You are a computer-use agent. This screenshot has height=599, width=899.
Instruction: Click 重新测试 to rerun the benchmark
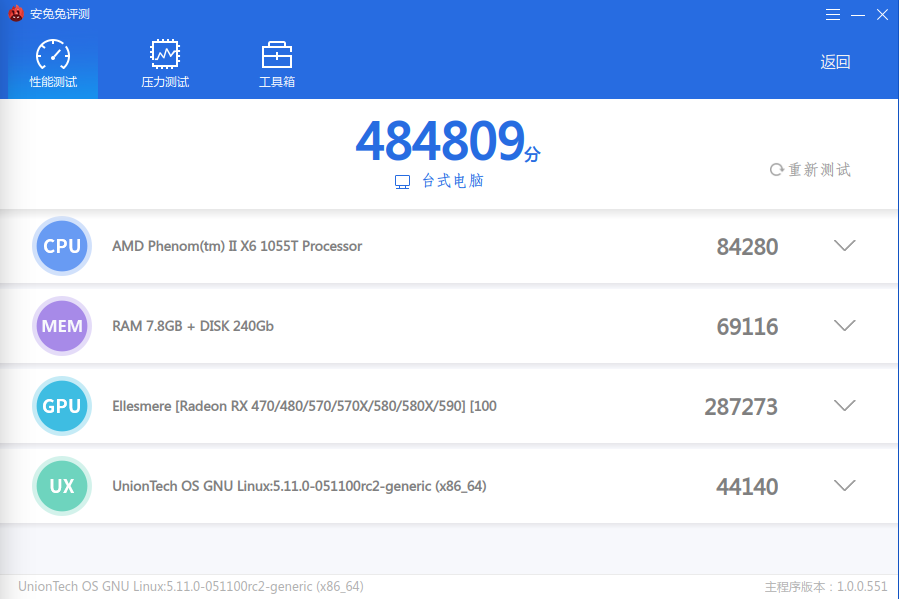point(810,170)
